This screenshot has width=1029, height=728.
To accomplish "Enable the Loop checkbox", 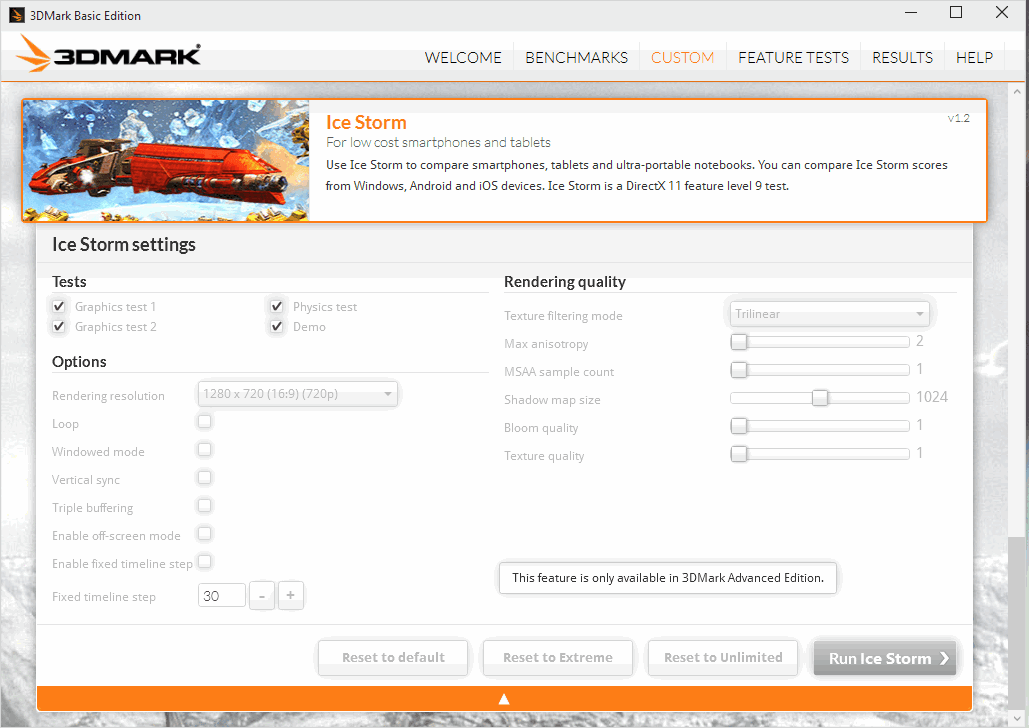I will (x=205, y=421).
